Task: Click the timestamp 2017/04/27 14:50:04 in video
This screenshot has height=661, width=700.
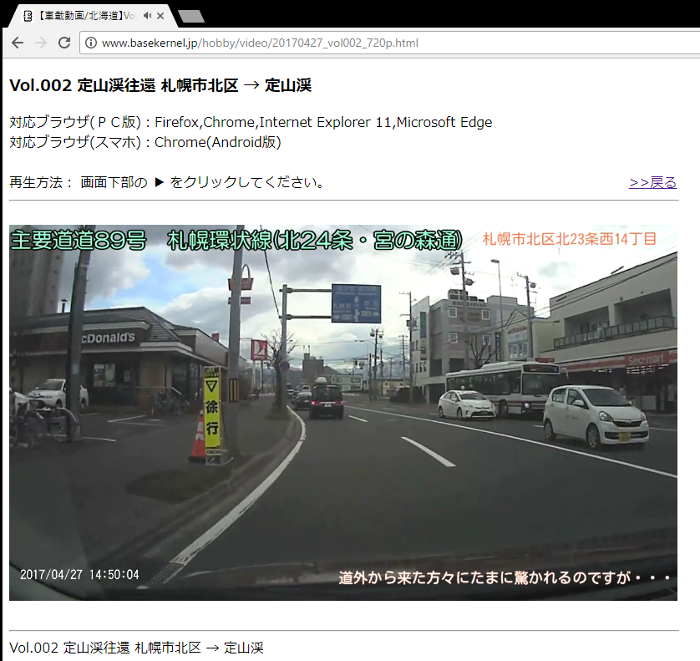Action: 79,574
